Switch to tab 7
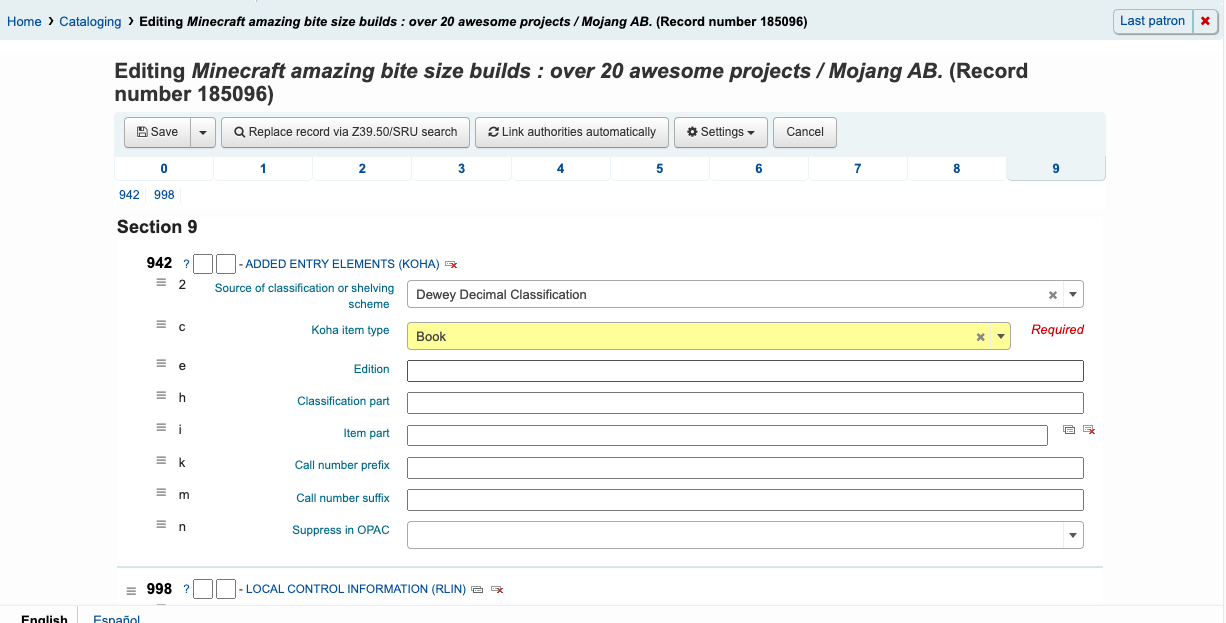The image size is (1226, 623). (x=857, y=169)
